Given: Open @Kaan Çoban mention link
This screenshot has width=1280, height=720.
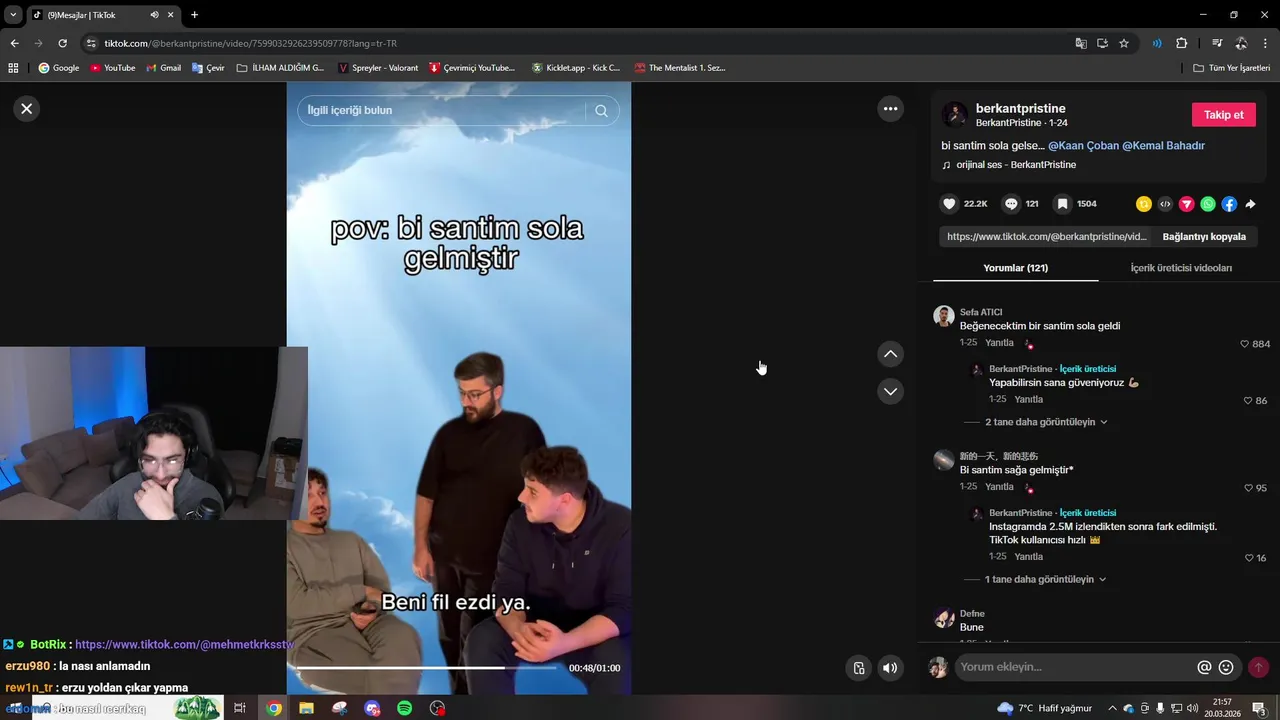Looking at the screenshot, I should (1083, 146).
